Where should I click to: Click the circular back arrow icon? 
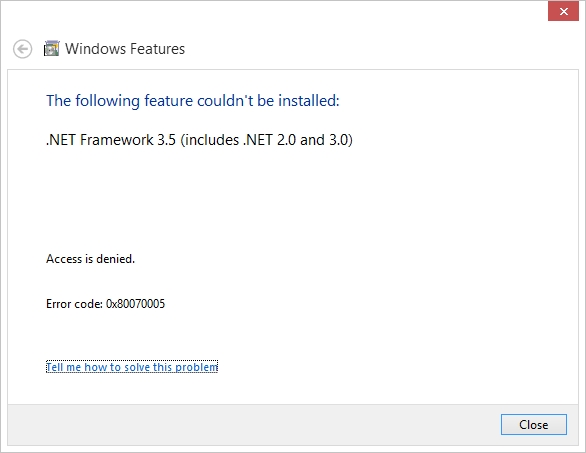[x=22, y=49]
